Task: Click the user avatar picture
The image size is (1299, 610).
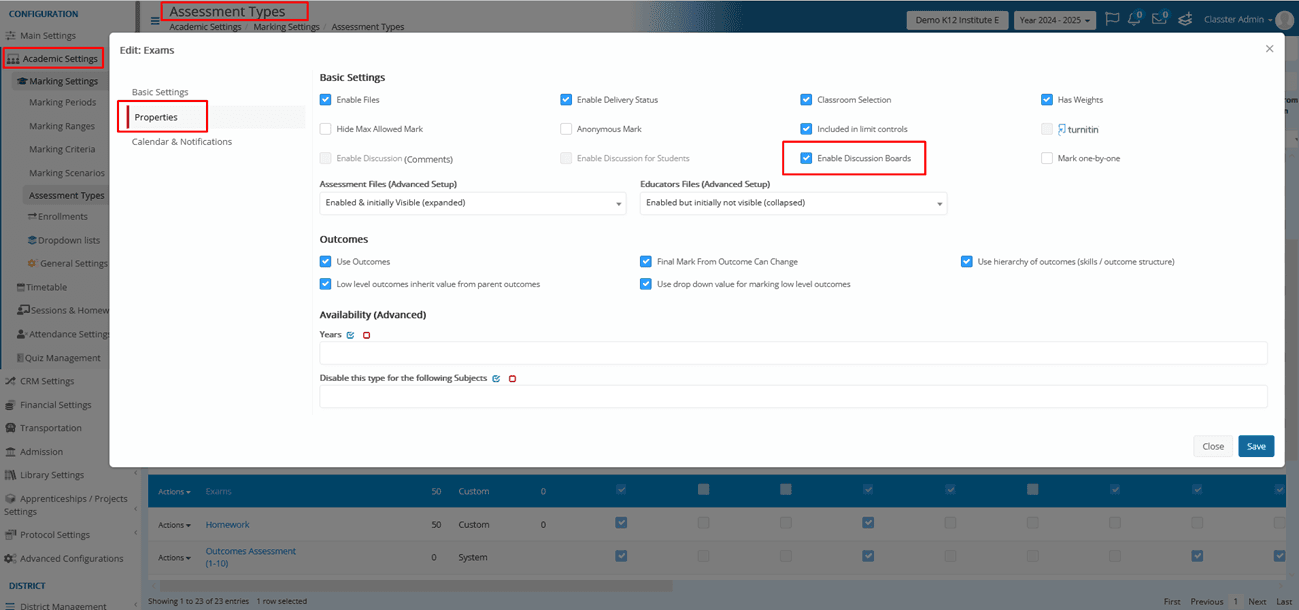Action: pyautogui.click(x=1286, y=20)
